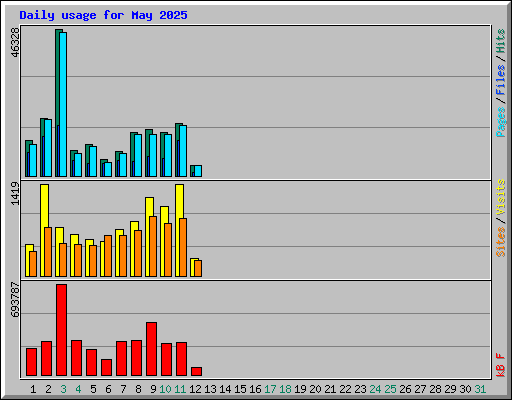Screen dimensions: 512x400
Task: Click day 29 on the bottom axis
Action: 450,389
